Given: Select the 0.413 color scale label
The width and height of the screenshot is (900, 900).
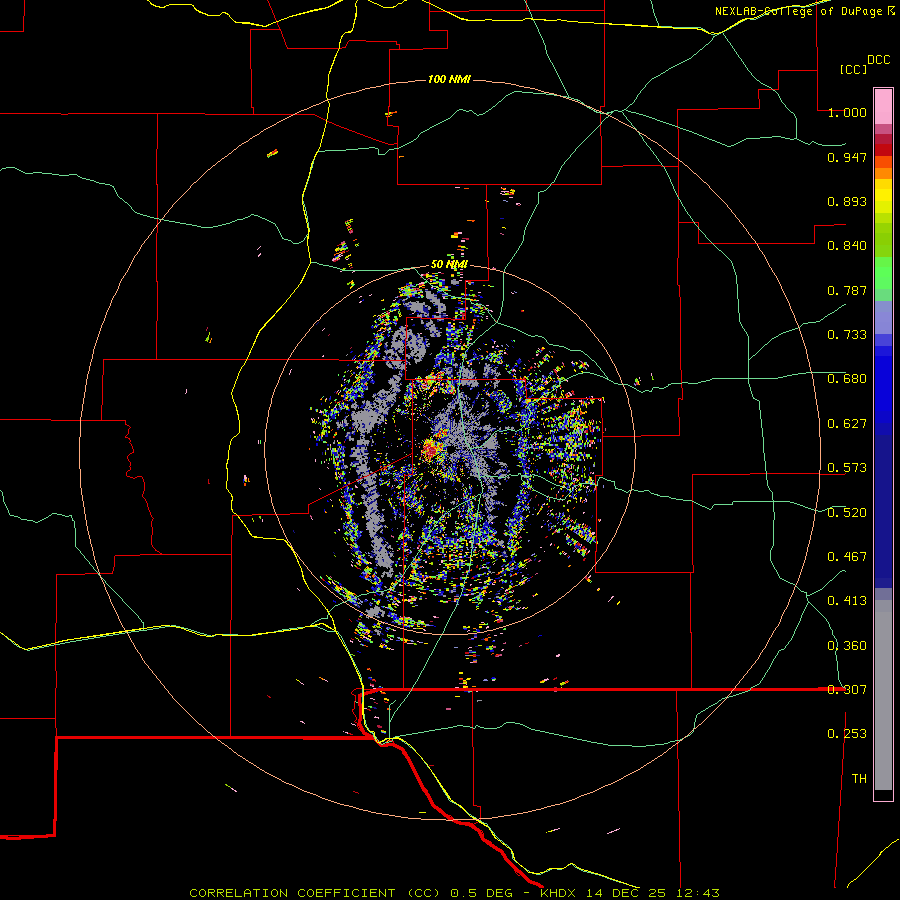Looking at the screenshot, I should point(847,601).
